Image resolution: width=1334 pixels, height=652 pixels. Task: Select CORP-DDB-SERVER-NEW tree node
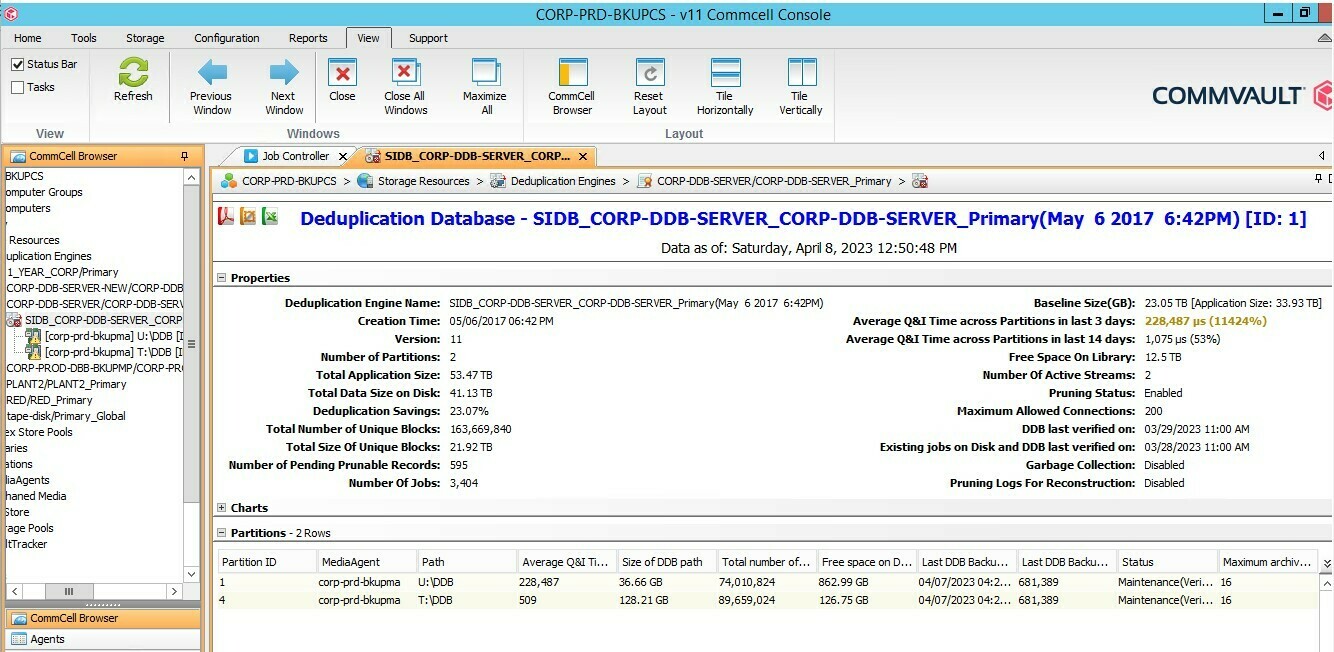tap(94, 288)
